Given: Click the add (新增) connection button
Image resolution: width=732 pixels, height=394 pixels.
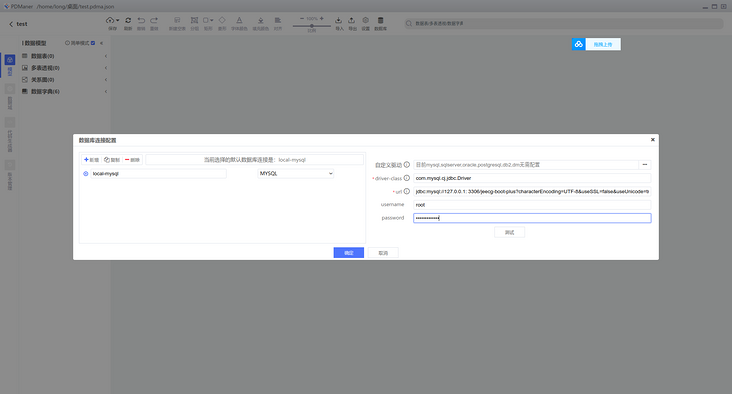Looking at the screenshot, I should tap(92, 160).
